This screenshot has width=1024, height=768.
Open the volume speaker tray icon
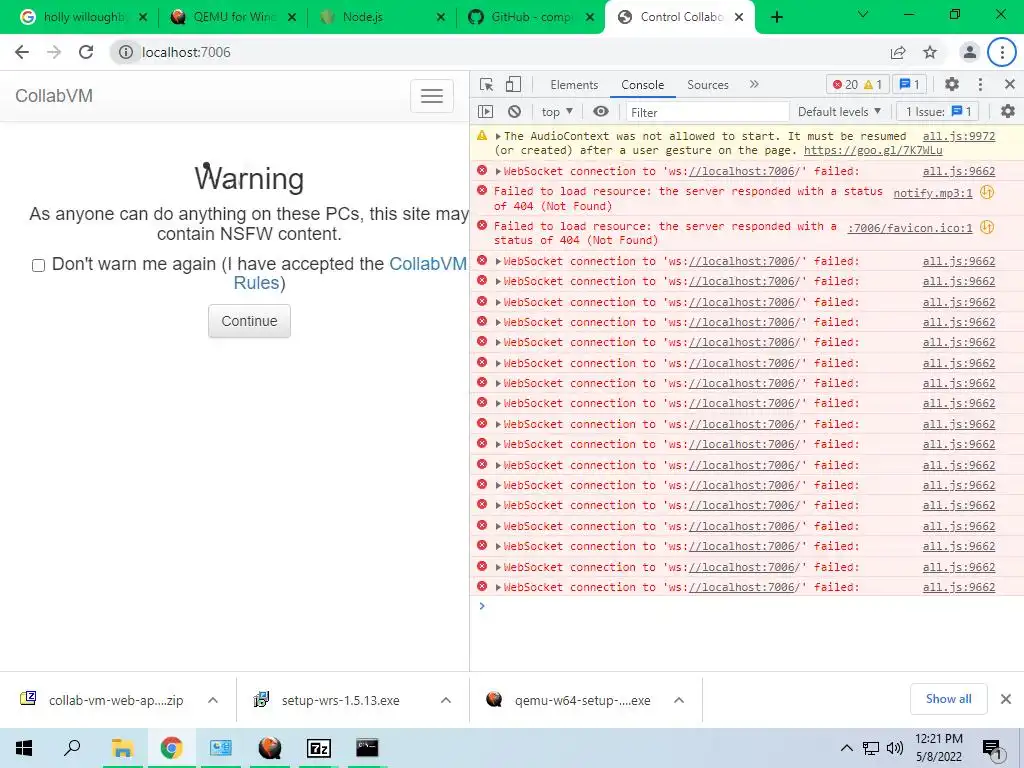pyautogui.click(x=895, y=748)
